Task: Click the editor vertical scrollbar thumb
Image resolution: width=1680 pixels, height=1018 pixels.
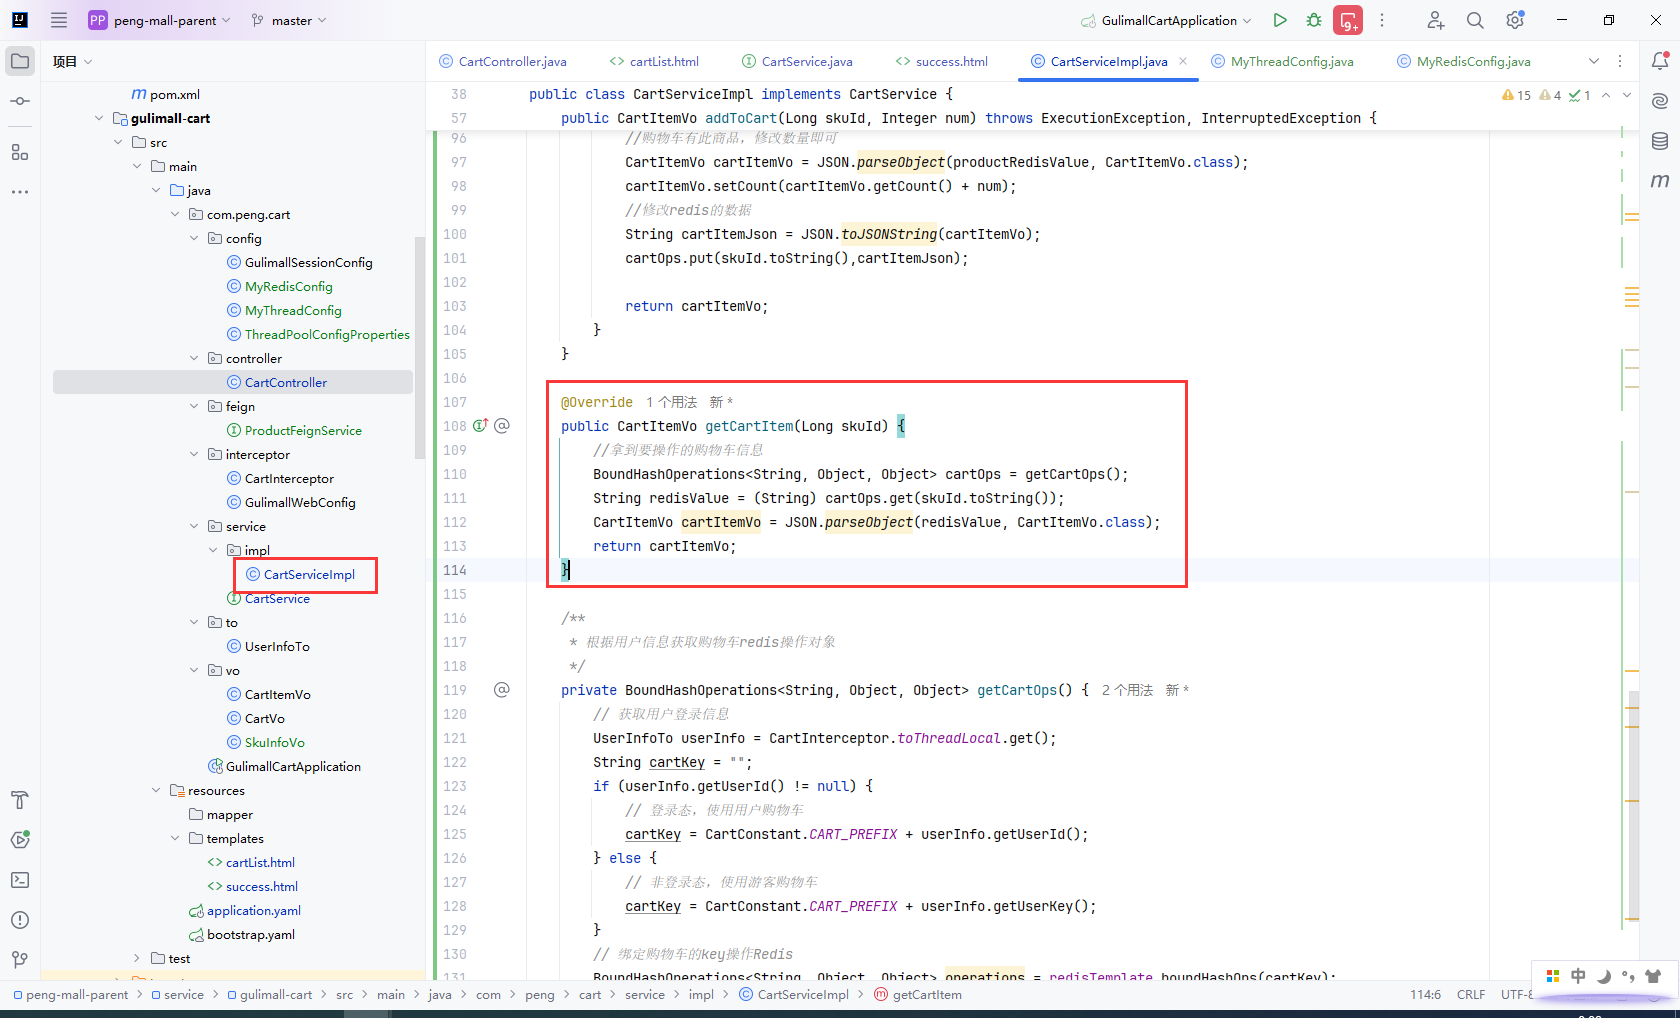Action: (1633, 805)
